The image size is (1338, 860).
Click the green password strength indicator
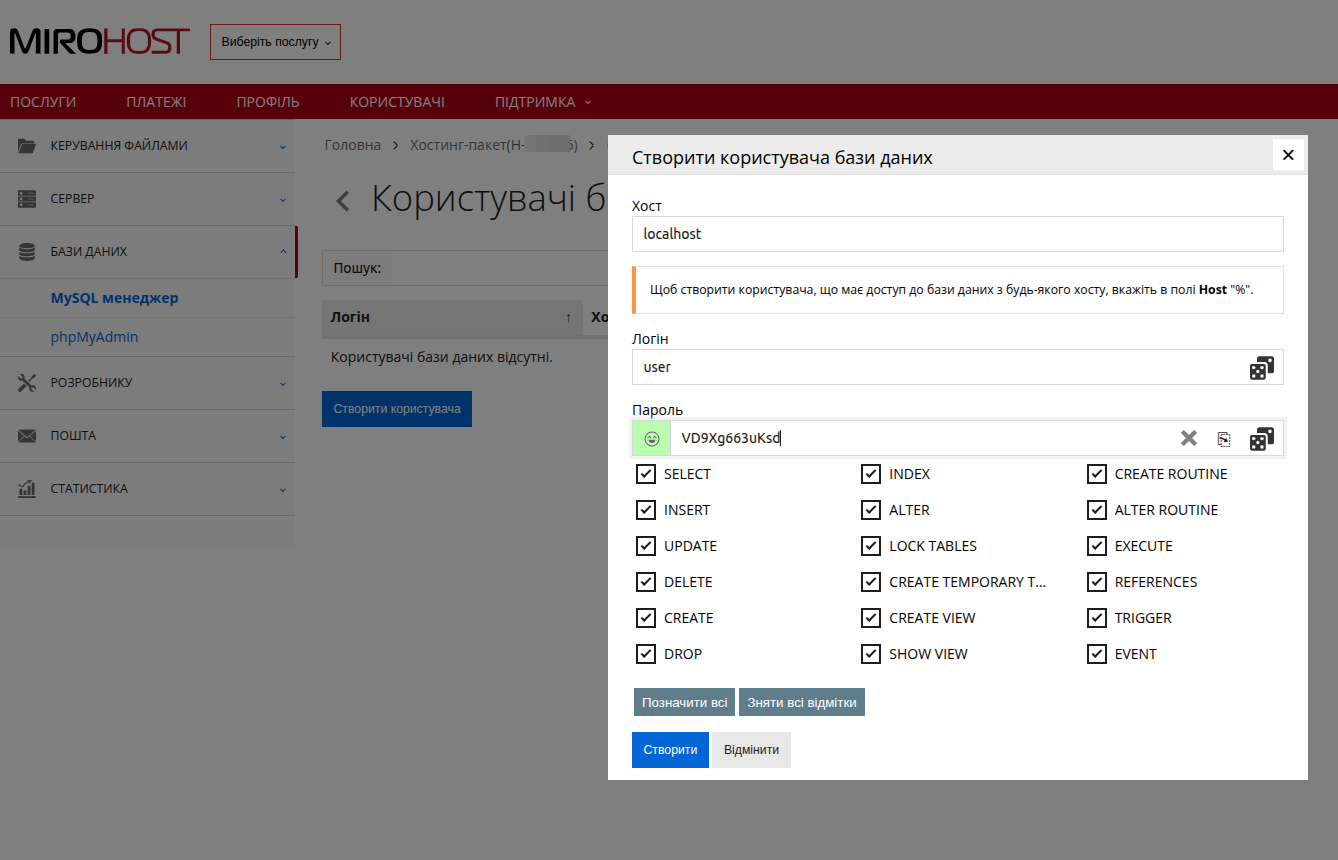[651, 438]
